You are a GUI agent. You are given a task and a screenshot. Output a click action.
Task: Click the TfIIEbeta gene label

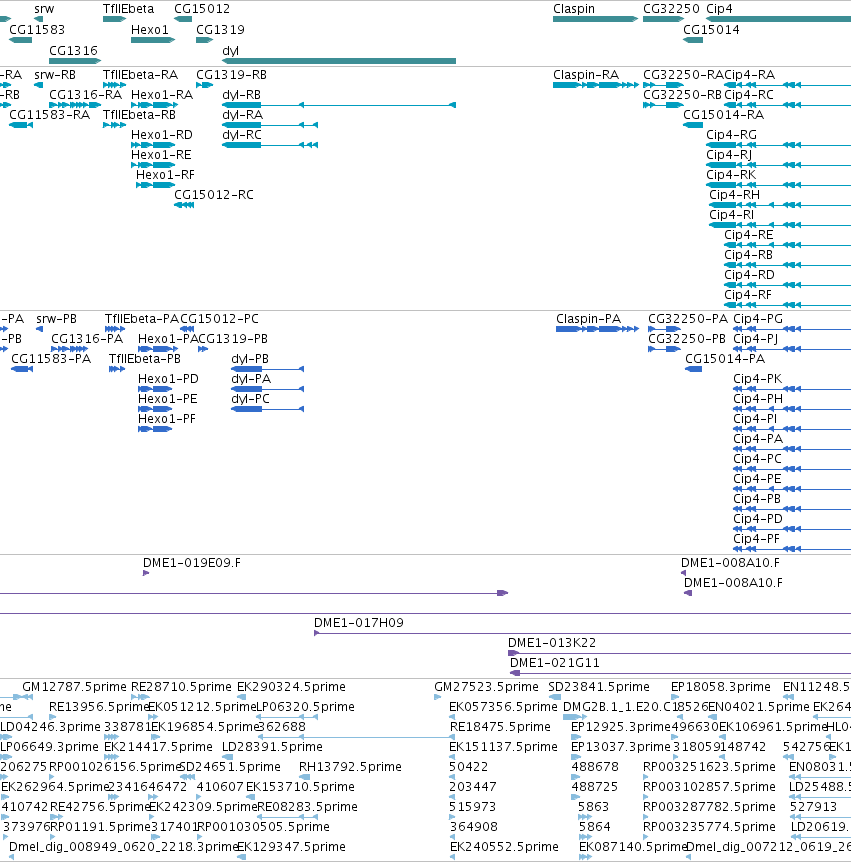point(129,9)
